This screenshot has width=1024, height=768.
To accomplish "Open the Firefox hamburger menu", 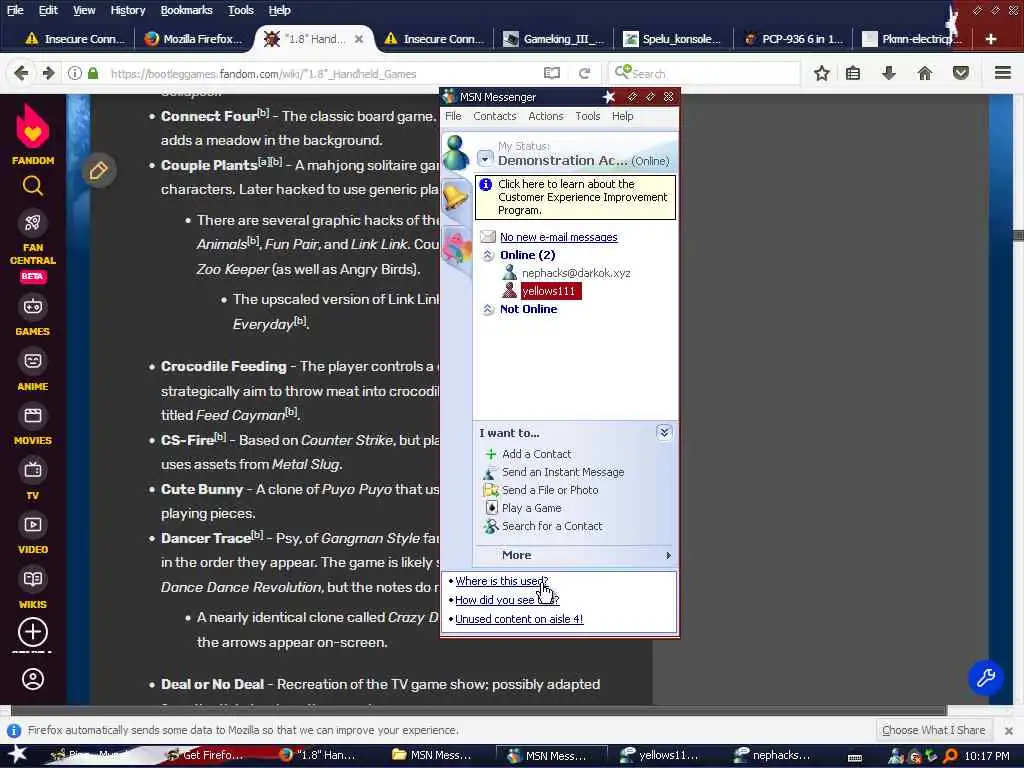I will click(x=1002, y=72).
